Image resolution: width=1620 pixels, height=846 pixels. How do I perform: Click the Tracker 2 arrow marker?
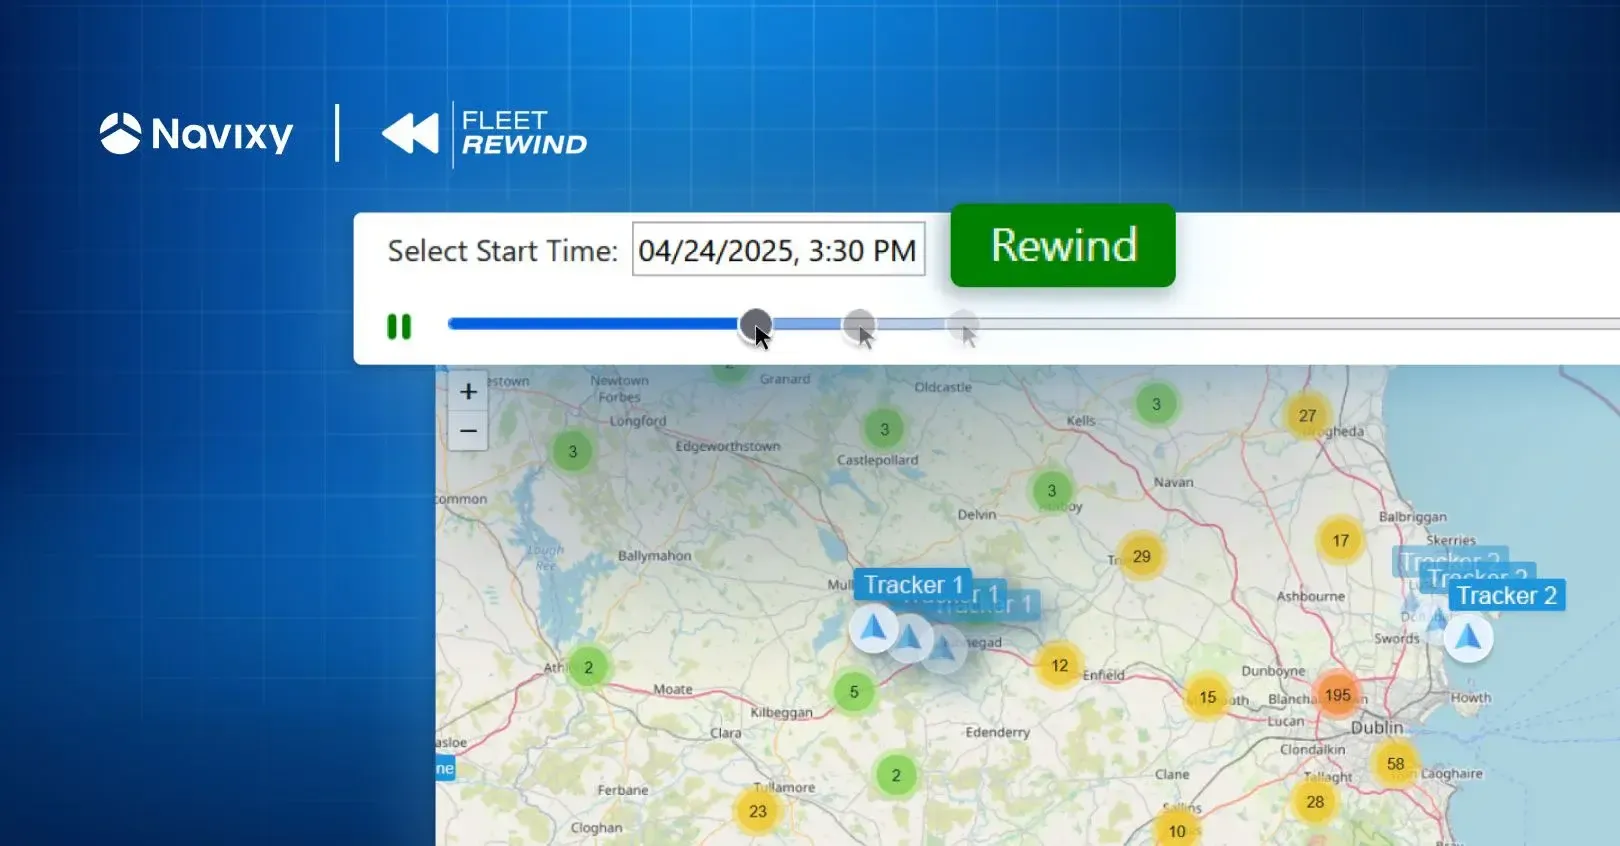[x=1467, y=638]
